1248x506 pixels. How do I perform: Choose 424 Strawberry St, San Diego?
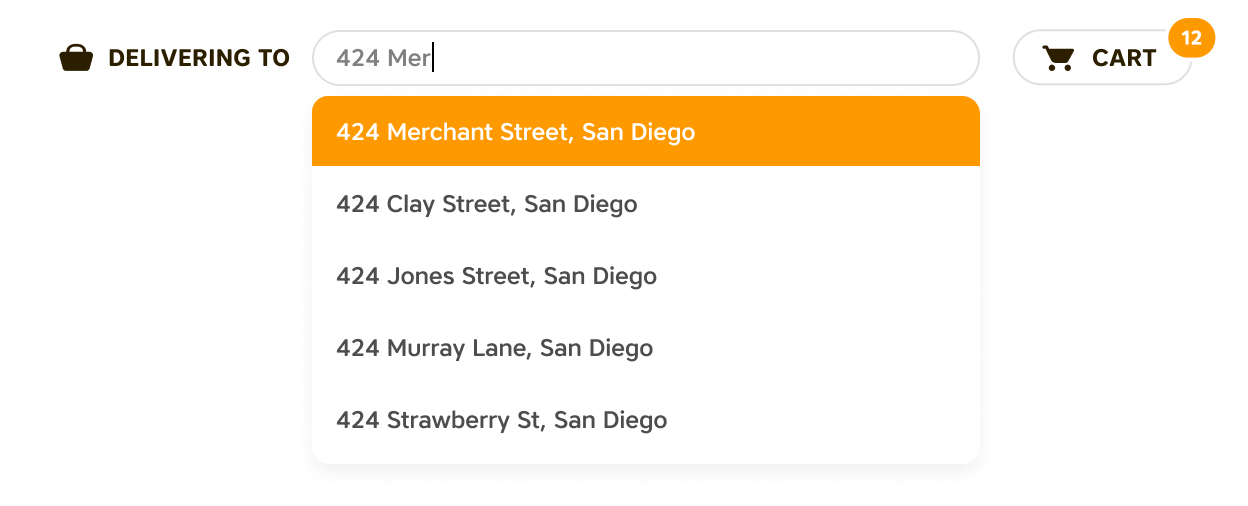click(646, 420)
